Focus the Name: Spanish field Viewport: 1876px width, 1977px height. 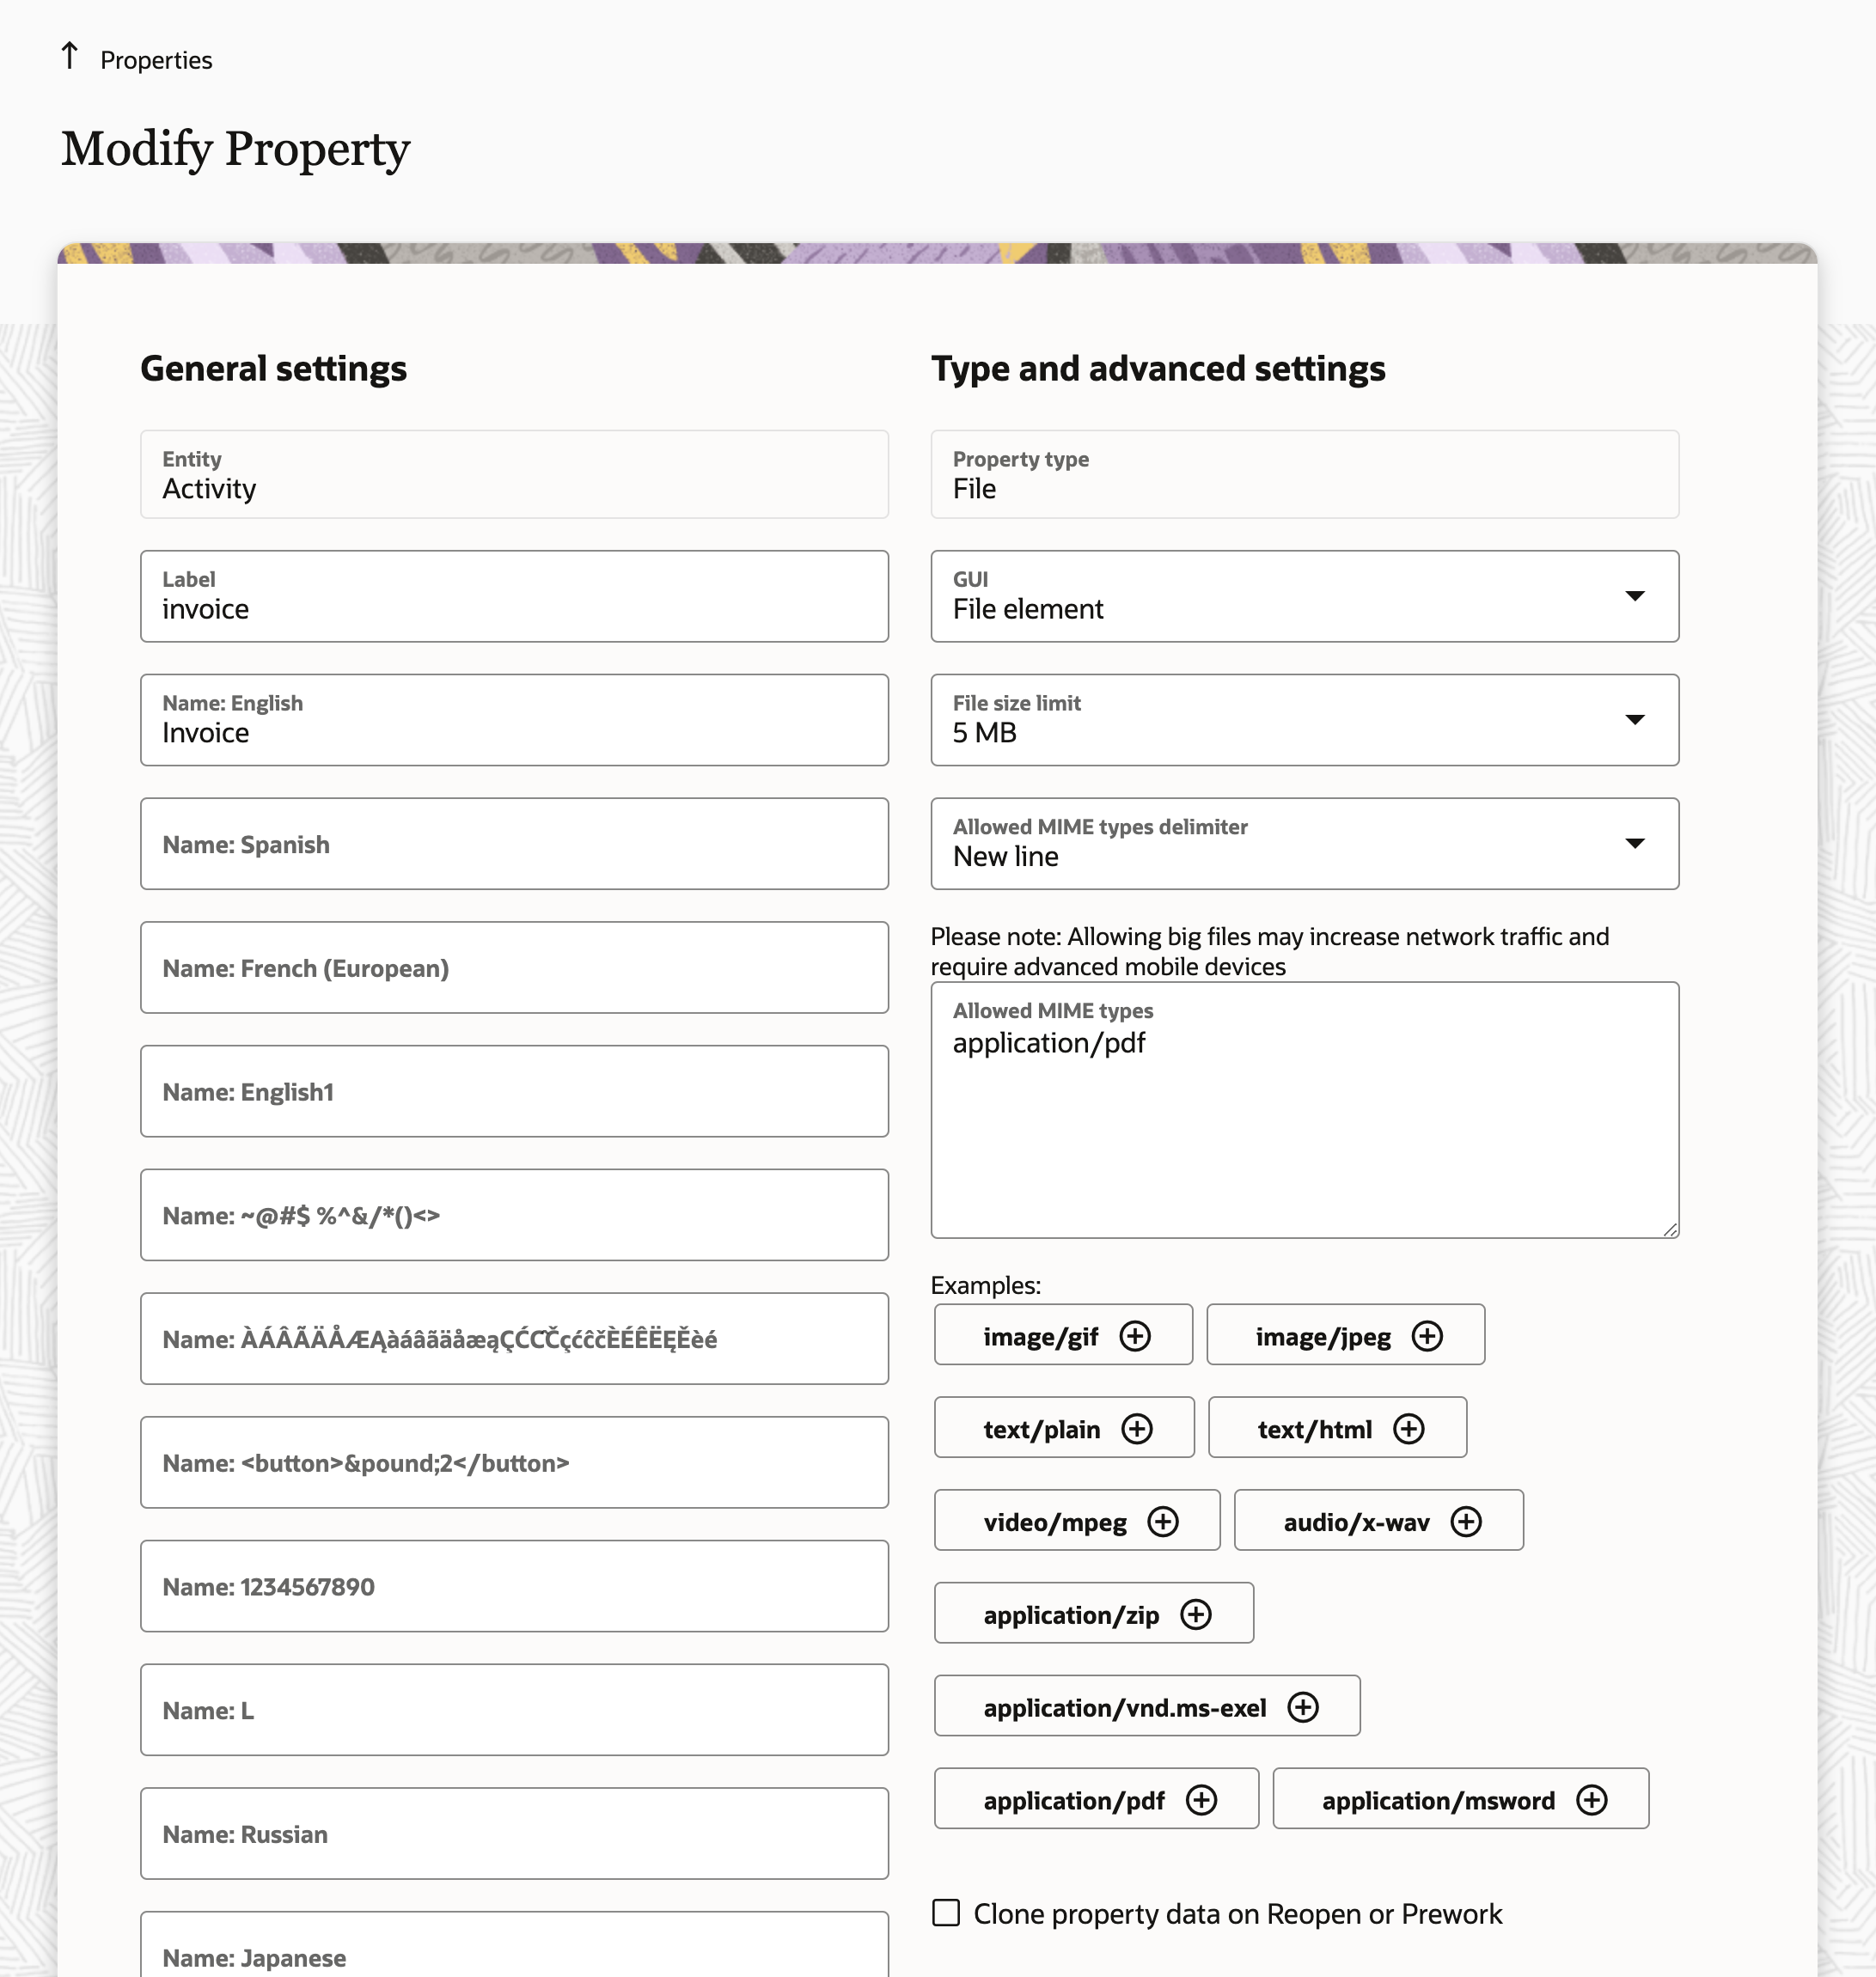pos(514,844)
